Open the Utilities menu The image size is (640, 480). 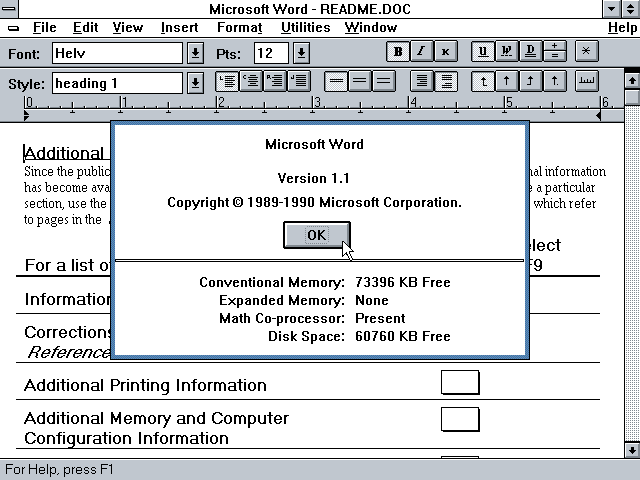tap(305, 28)
